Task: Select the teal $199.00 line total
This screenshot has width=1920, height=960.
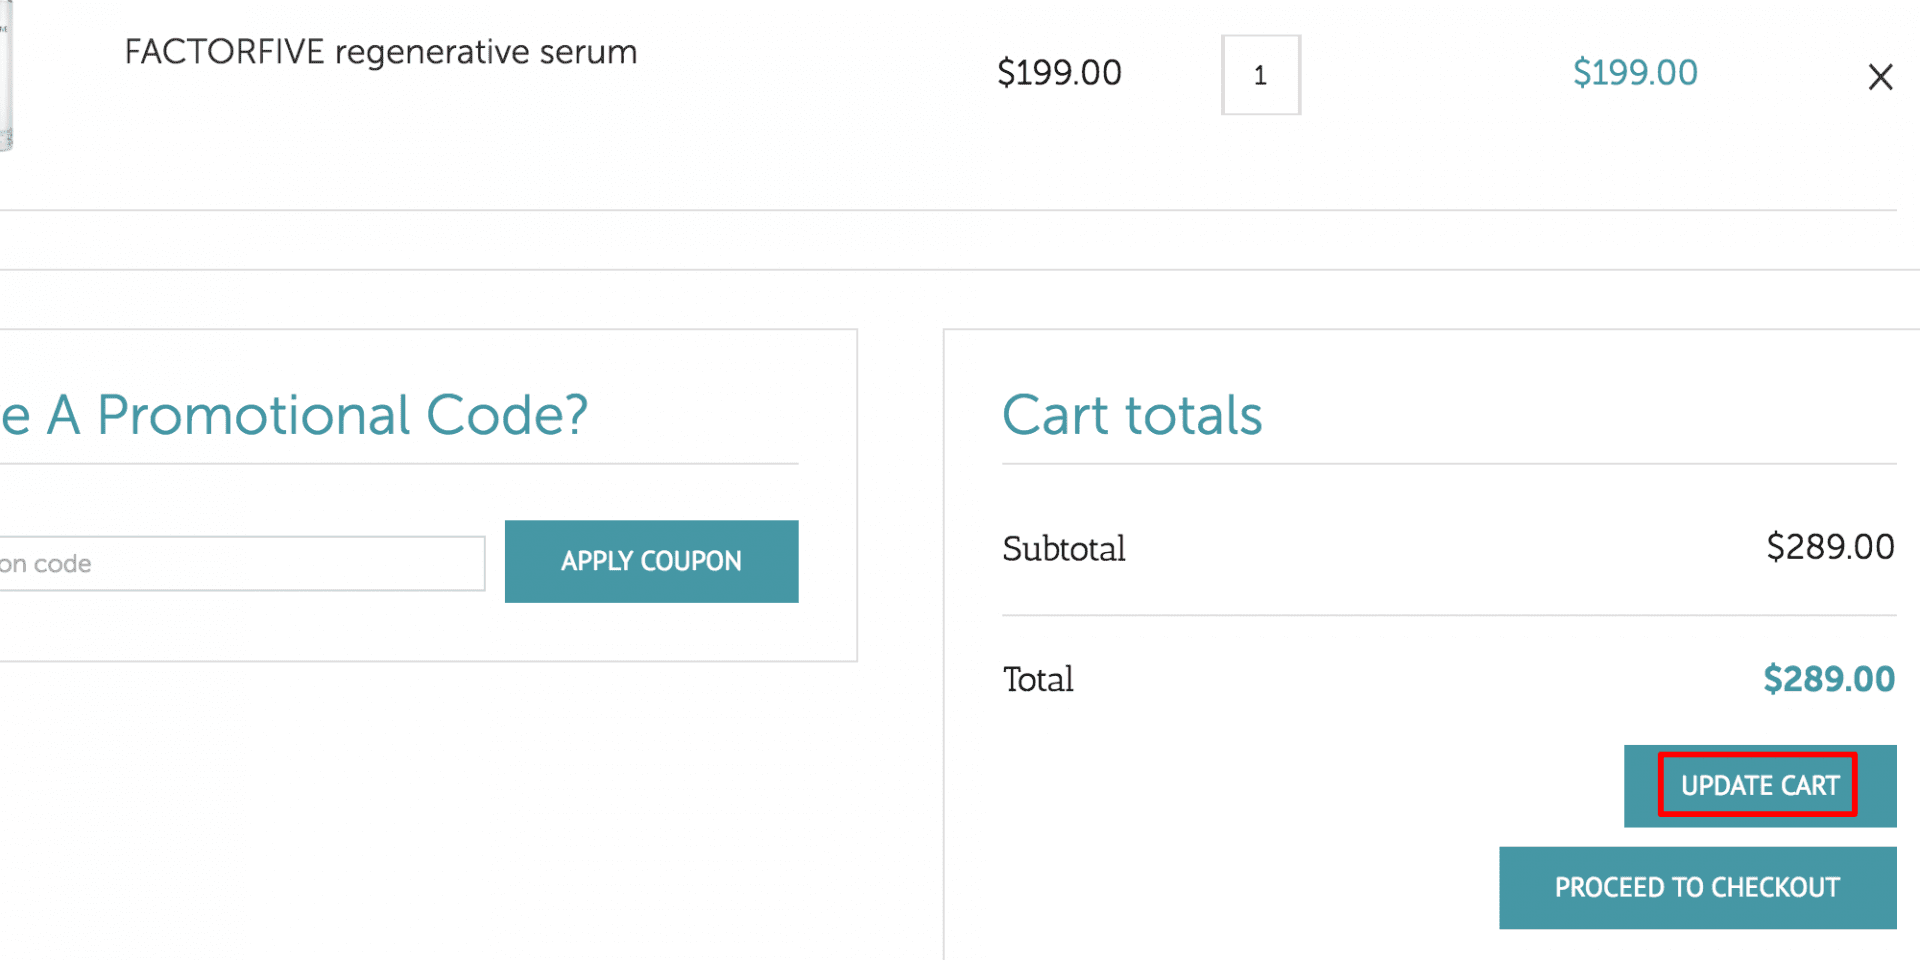Action: pyautogui.click(x=1635, y=73)
